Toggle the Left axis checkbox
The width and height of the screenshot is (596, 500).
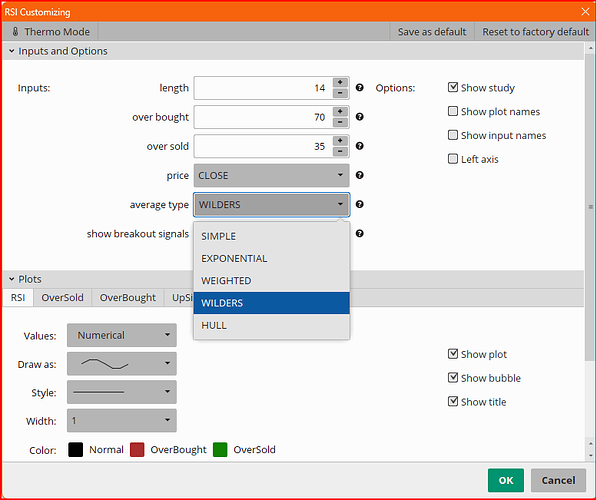[453, 159]
